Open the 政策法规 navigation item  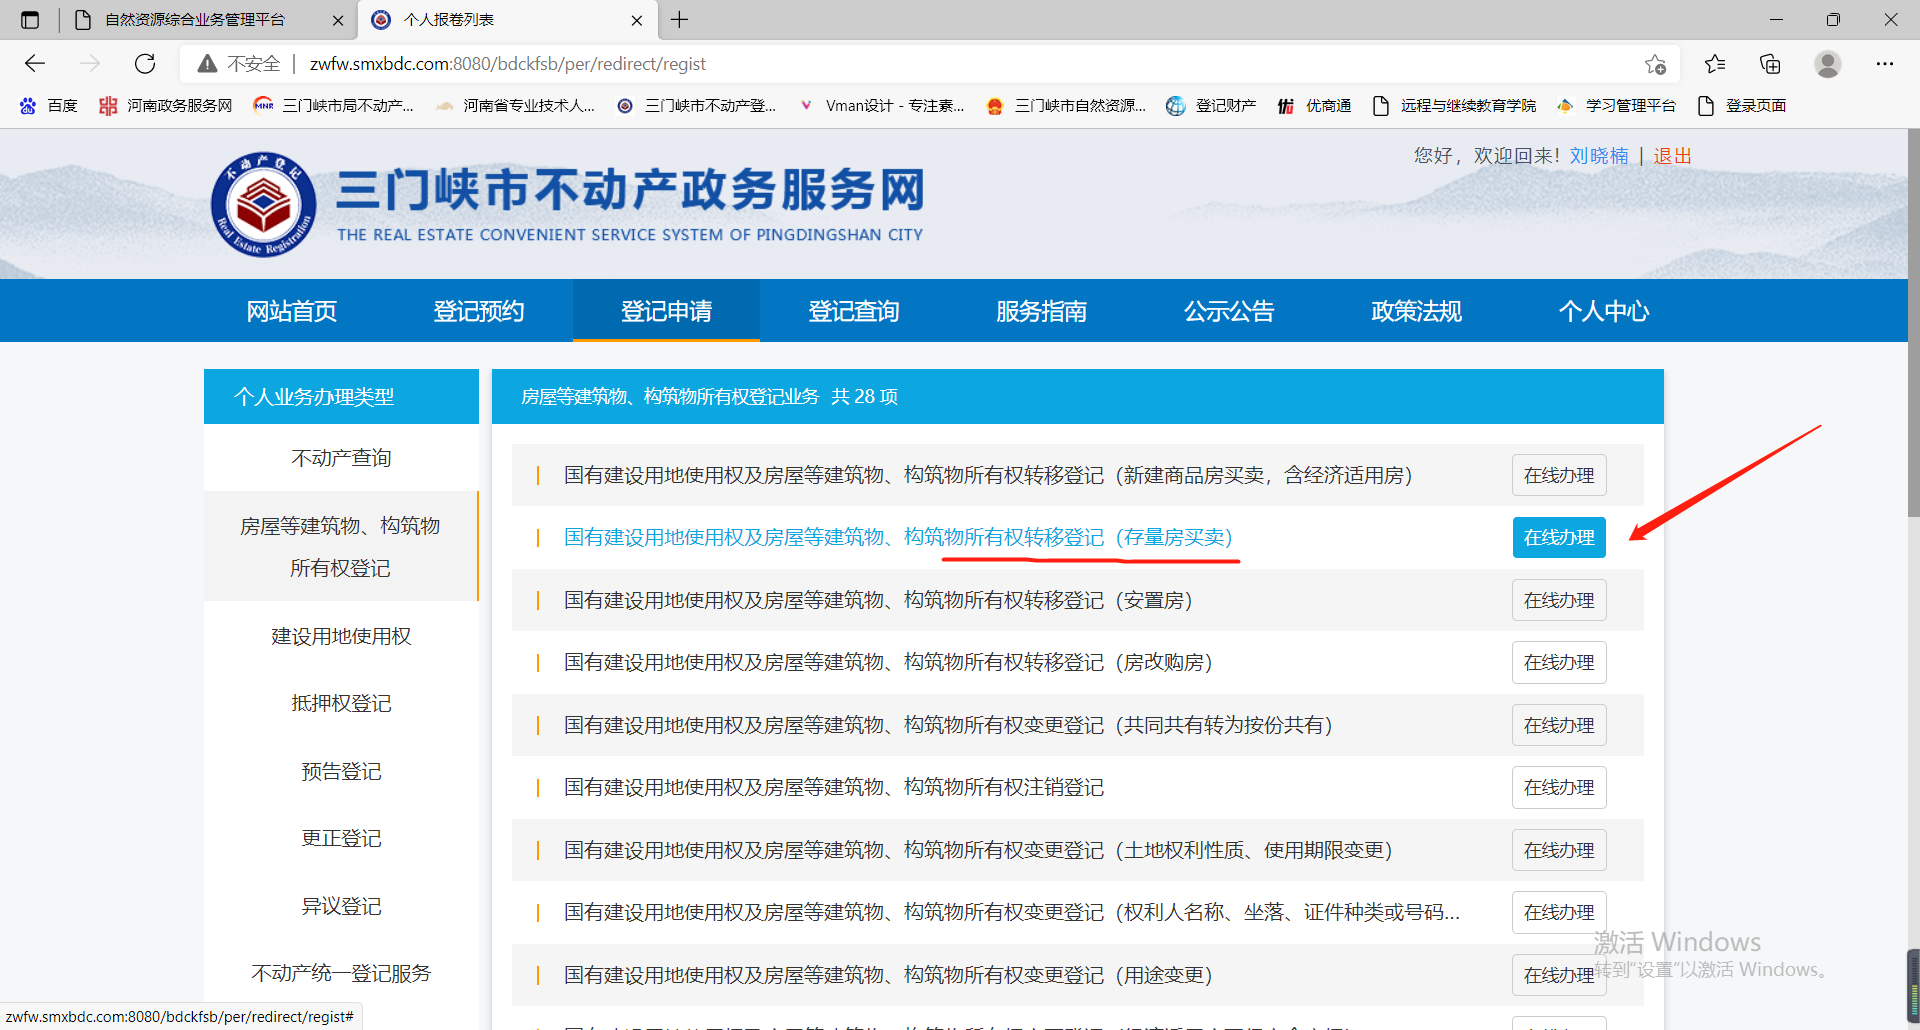1416,311
